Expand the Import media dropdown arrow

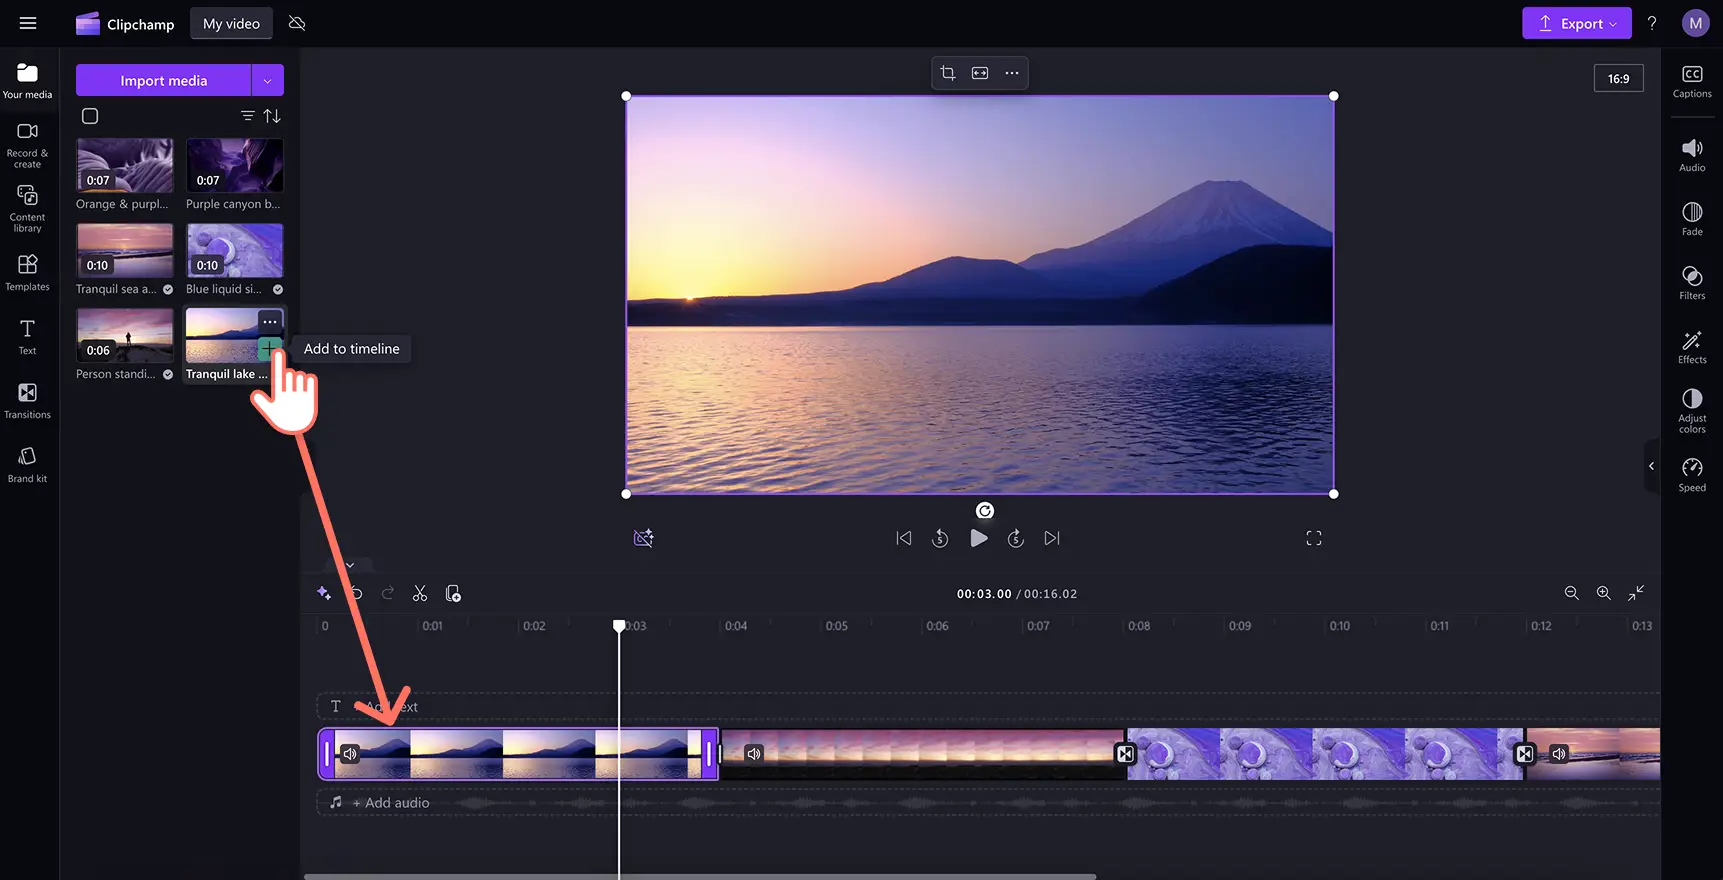[267, 80]
